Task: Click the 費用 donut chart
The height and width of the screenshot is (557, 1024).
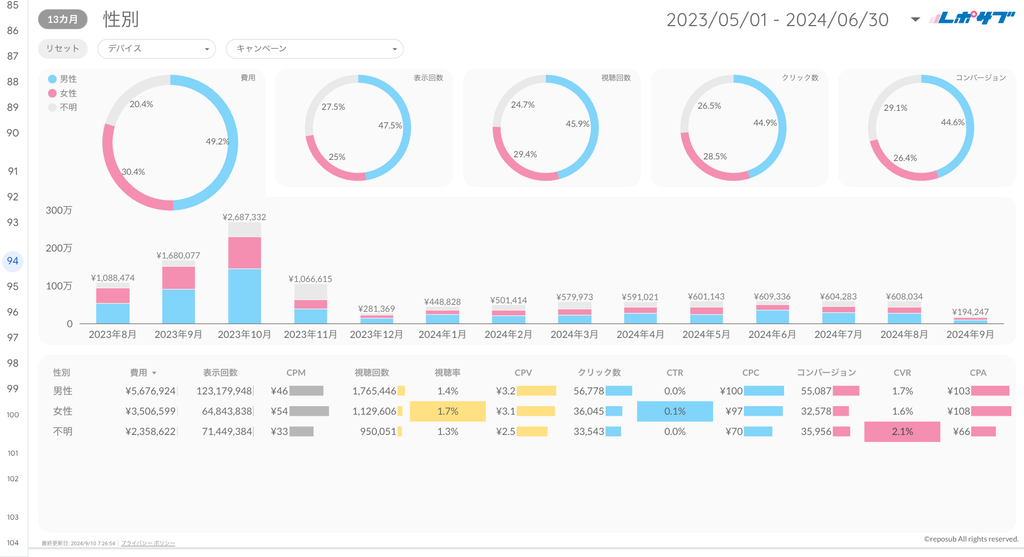Action: click(x=170, y=142)
